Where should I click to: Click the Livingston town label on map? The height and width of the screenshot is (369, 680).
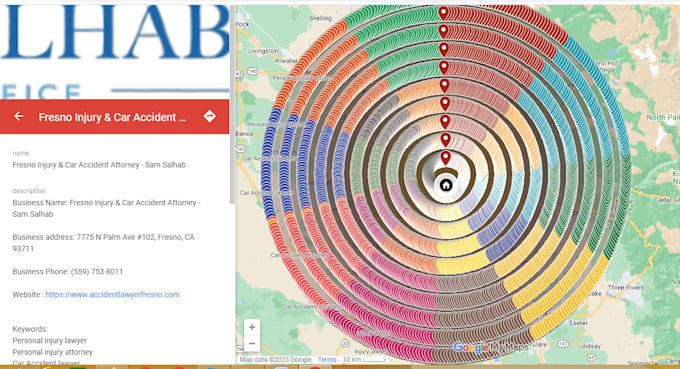[263, 51]
